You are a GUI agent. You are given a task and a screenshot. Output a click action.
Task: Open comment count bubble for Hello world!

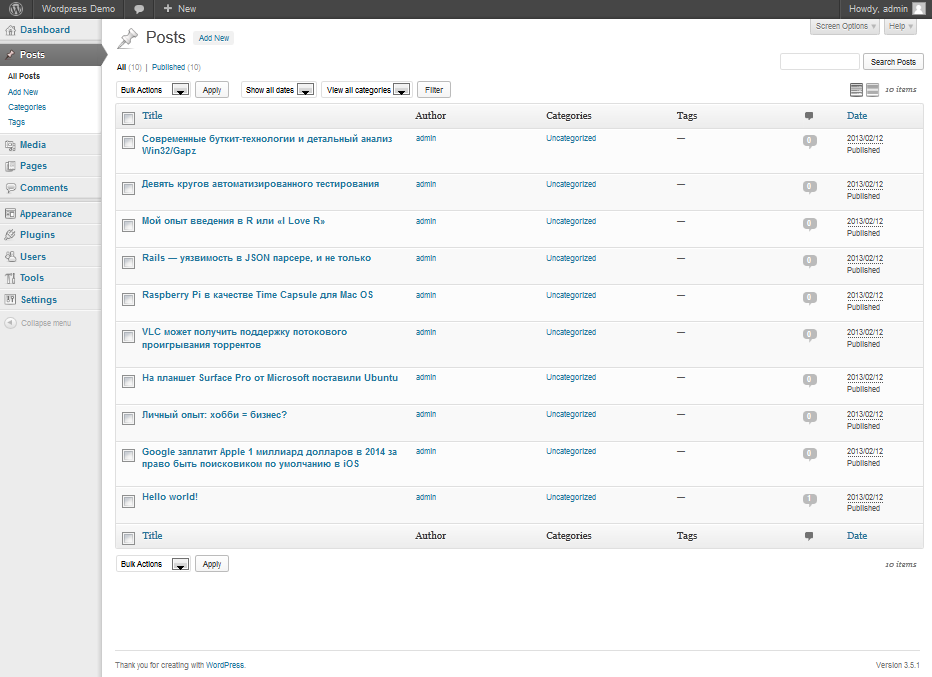(810, 500)
